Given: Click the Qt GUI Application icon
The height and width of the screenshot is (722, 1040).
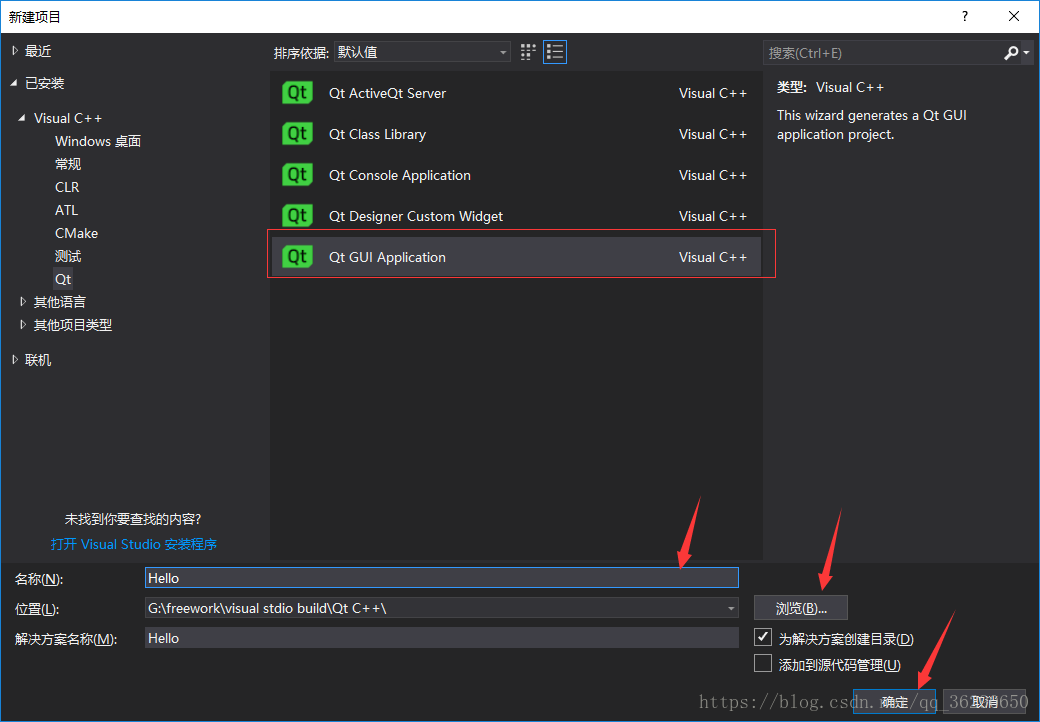Looking at the screenshot, I should (297, 257).
